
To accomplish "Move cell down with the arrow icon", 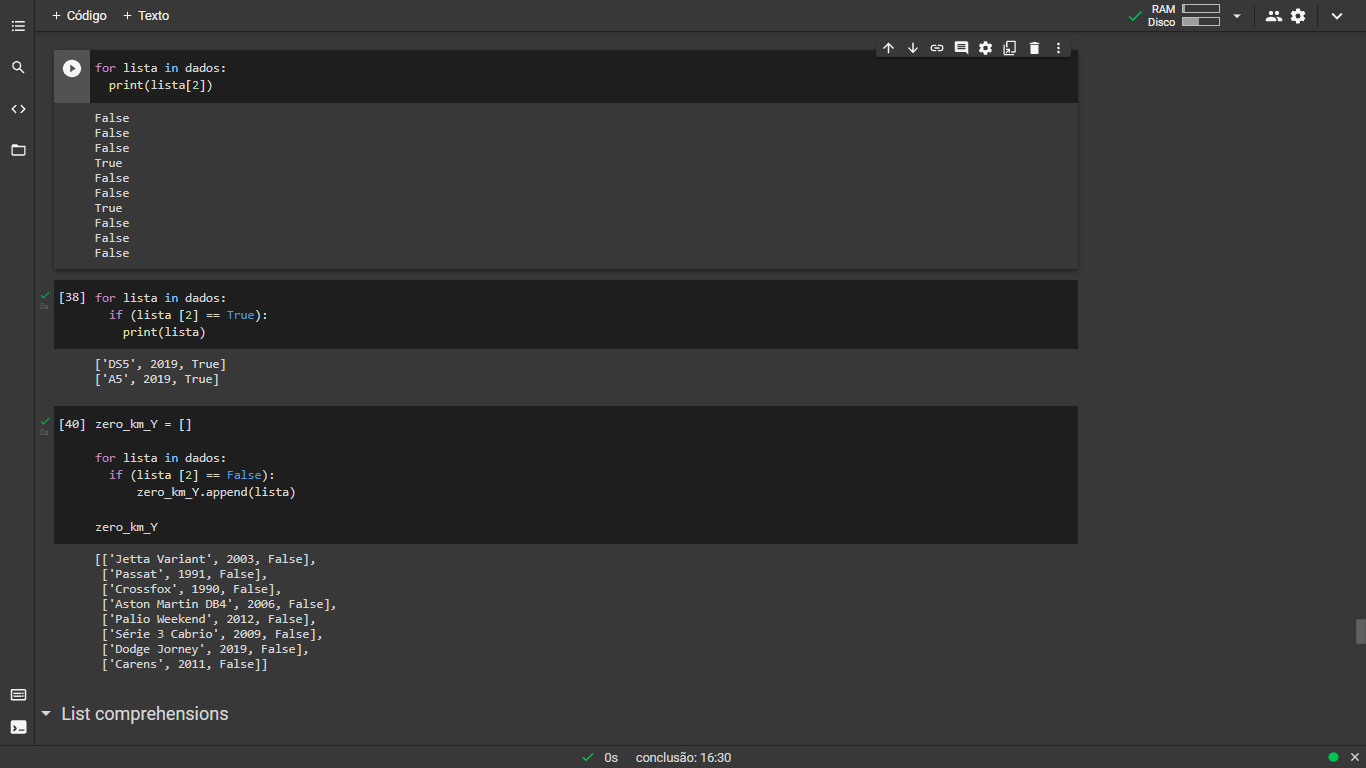I will click(x=913, y=48).
